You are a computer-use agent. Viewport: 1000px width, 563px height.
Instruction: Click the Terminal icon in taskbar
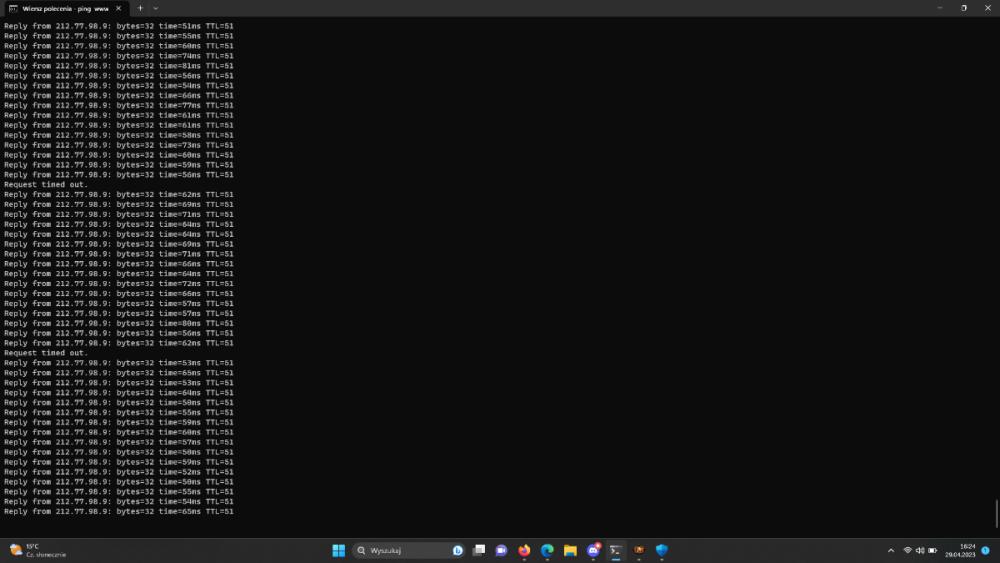point(616,550)
